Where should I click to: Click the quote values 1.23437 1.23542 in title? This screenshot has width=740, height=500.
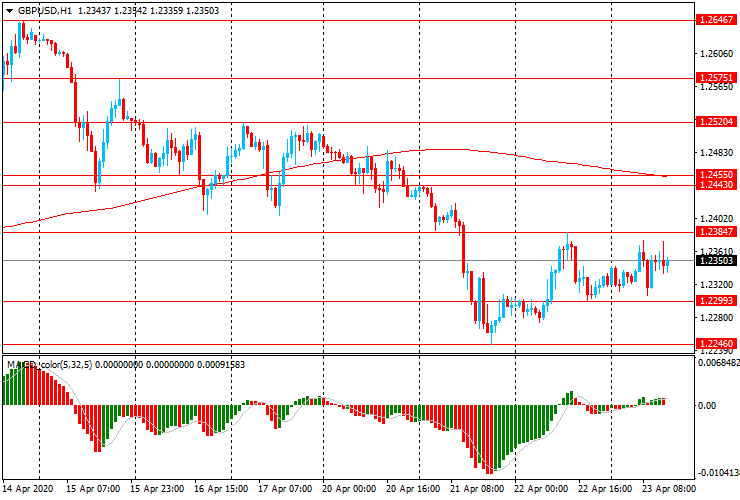tap(112, 10)
